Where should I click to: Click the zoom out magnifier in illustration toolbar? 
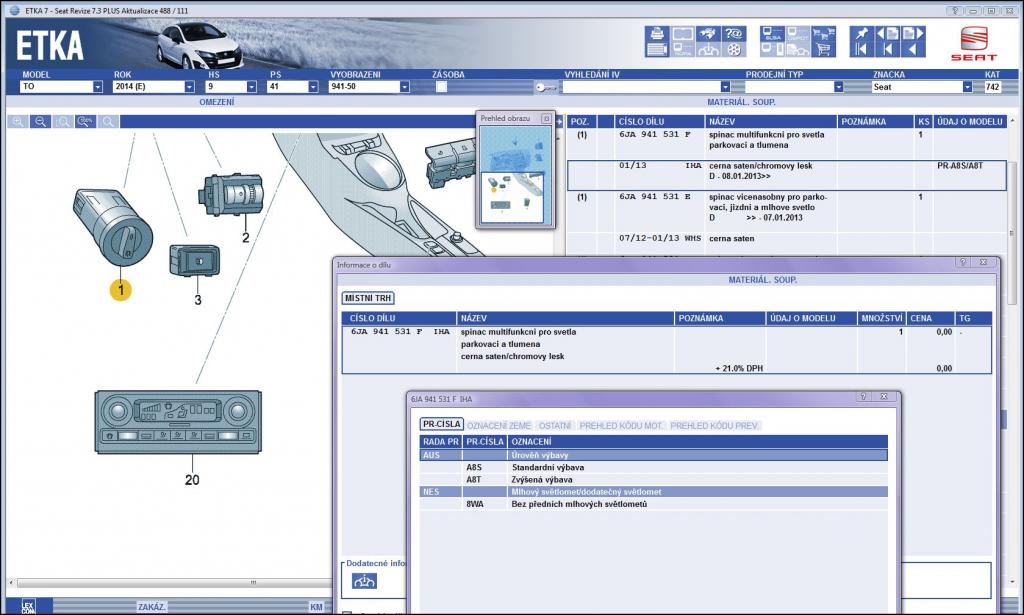click(40, 121)
